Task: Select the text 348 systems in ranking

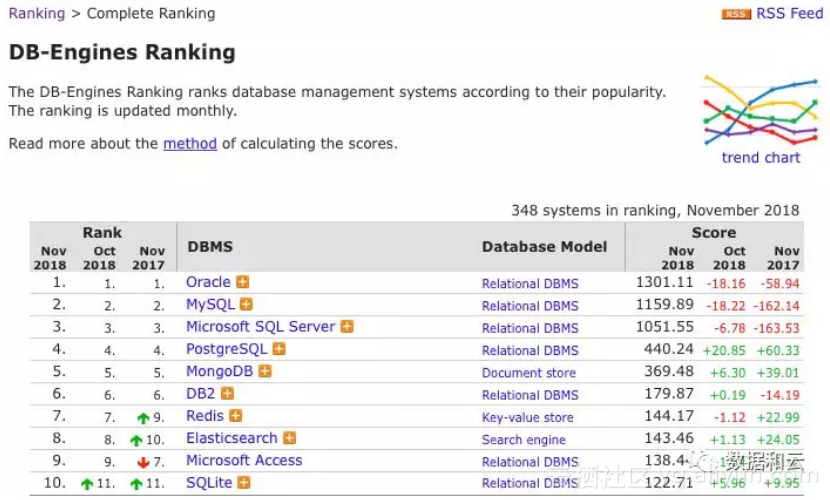Action: tap(593, 211)
